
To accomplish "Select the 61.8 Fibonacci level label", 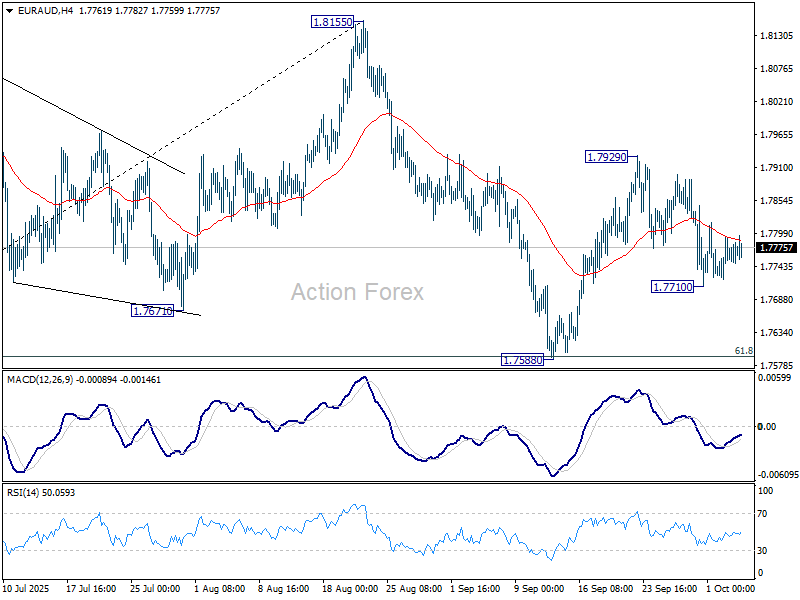I will [743, 351].
